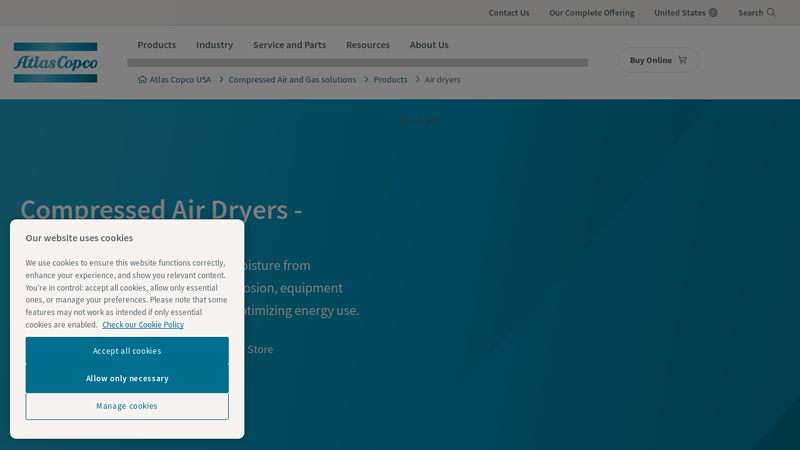Screen dimensions: 800x450
Task: Click the Search text in header
Action: (x=751, y=13)
